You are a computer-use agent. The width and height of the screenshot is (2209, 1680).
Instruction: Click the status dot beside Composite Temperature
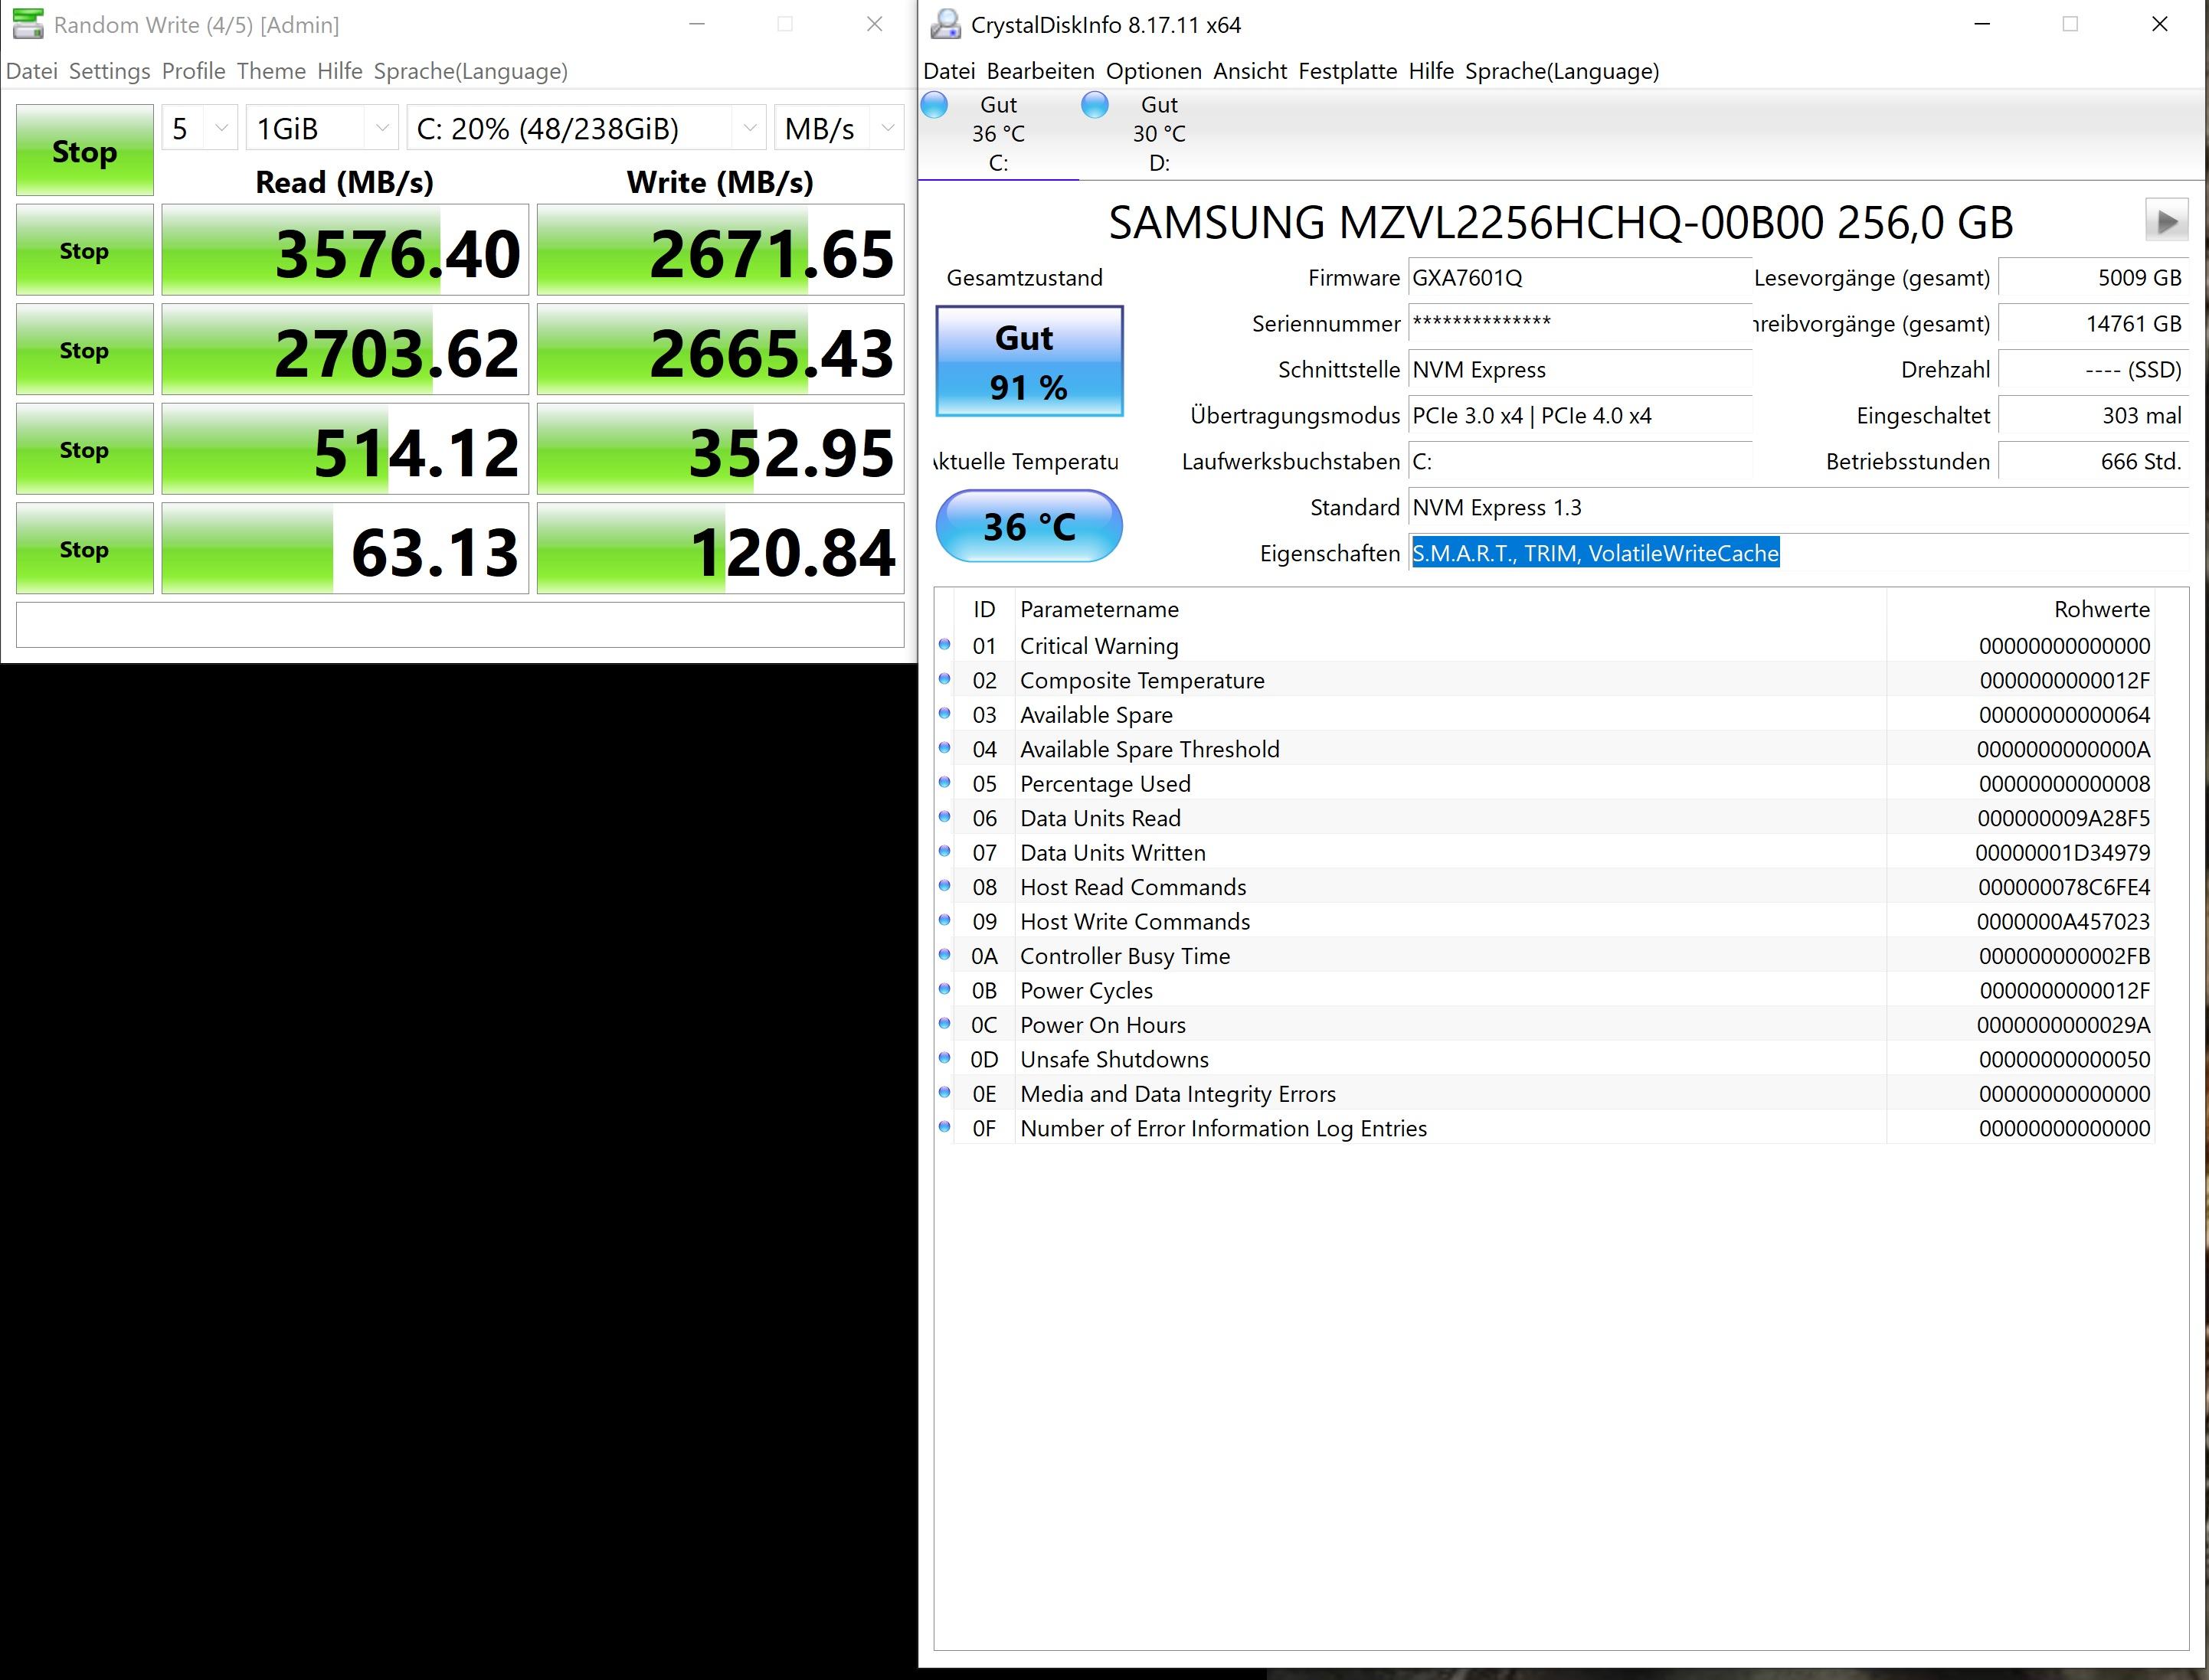coord(945,679)
